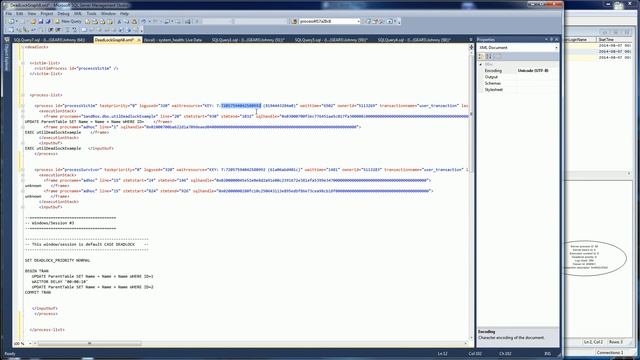The width and height of the screenshot is (640, 360).
Task: Click the 'SET DEADLOCK_PRIORITY NORMAL' line
Action: pyautogui.click(x=58, y=260)
